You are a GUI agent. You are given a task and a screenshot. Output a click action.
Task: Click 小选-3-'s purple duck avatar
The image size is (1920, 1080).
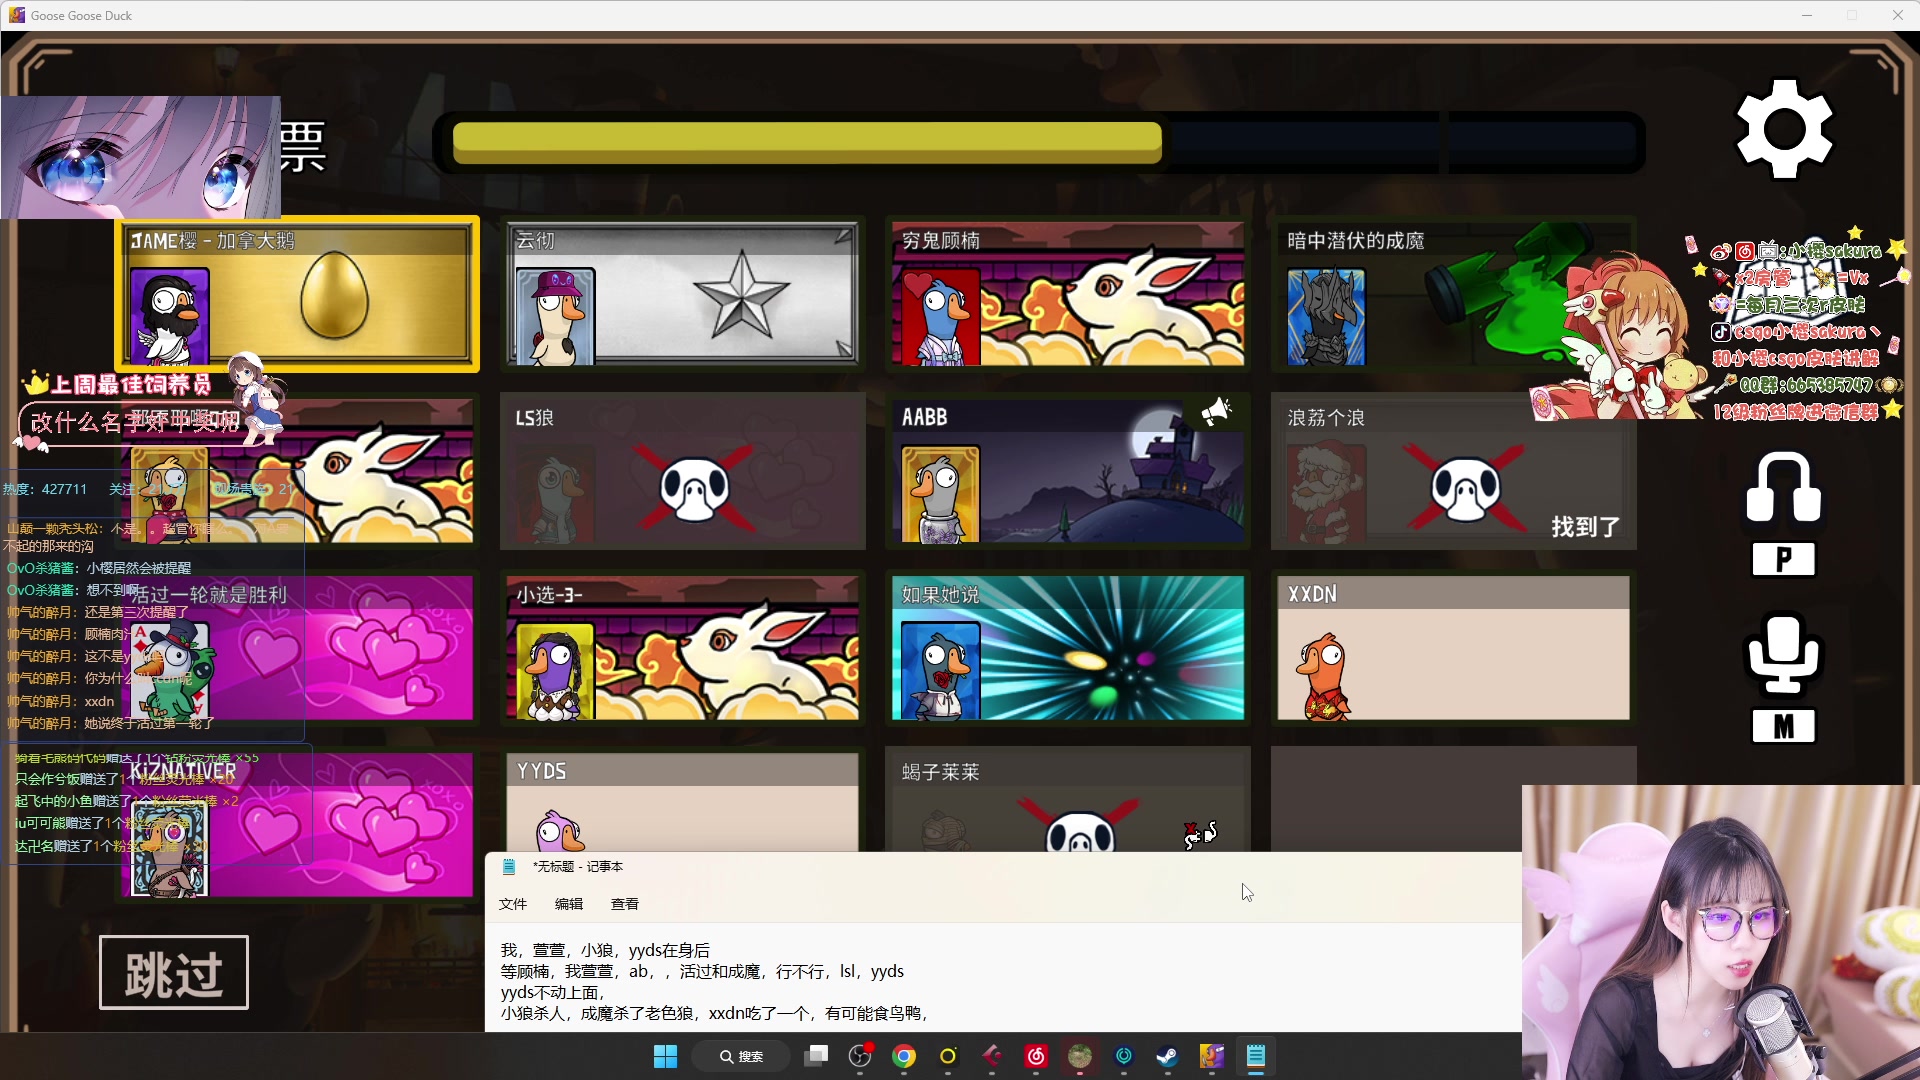coord(555,671)
